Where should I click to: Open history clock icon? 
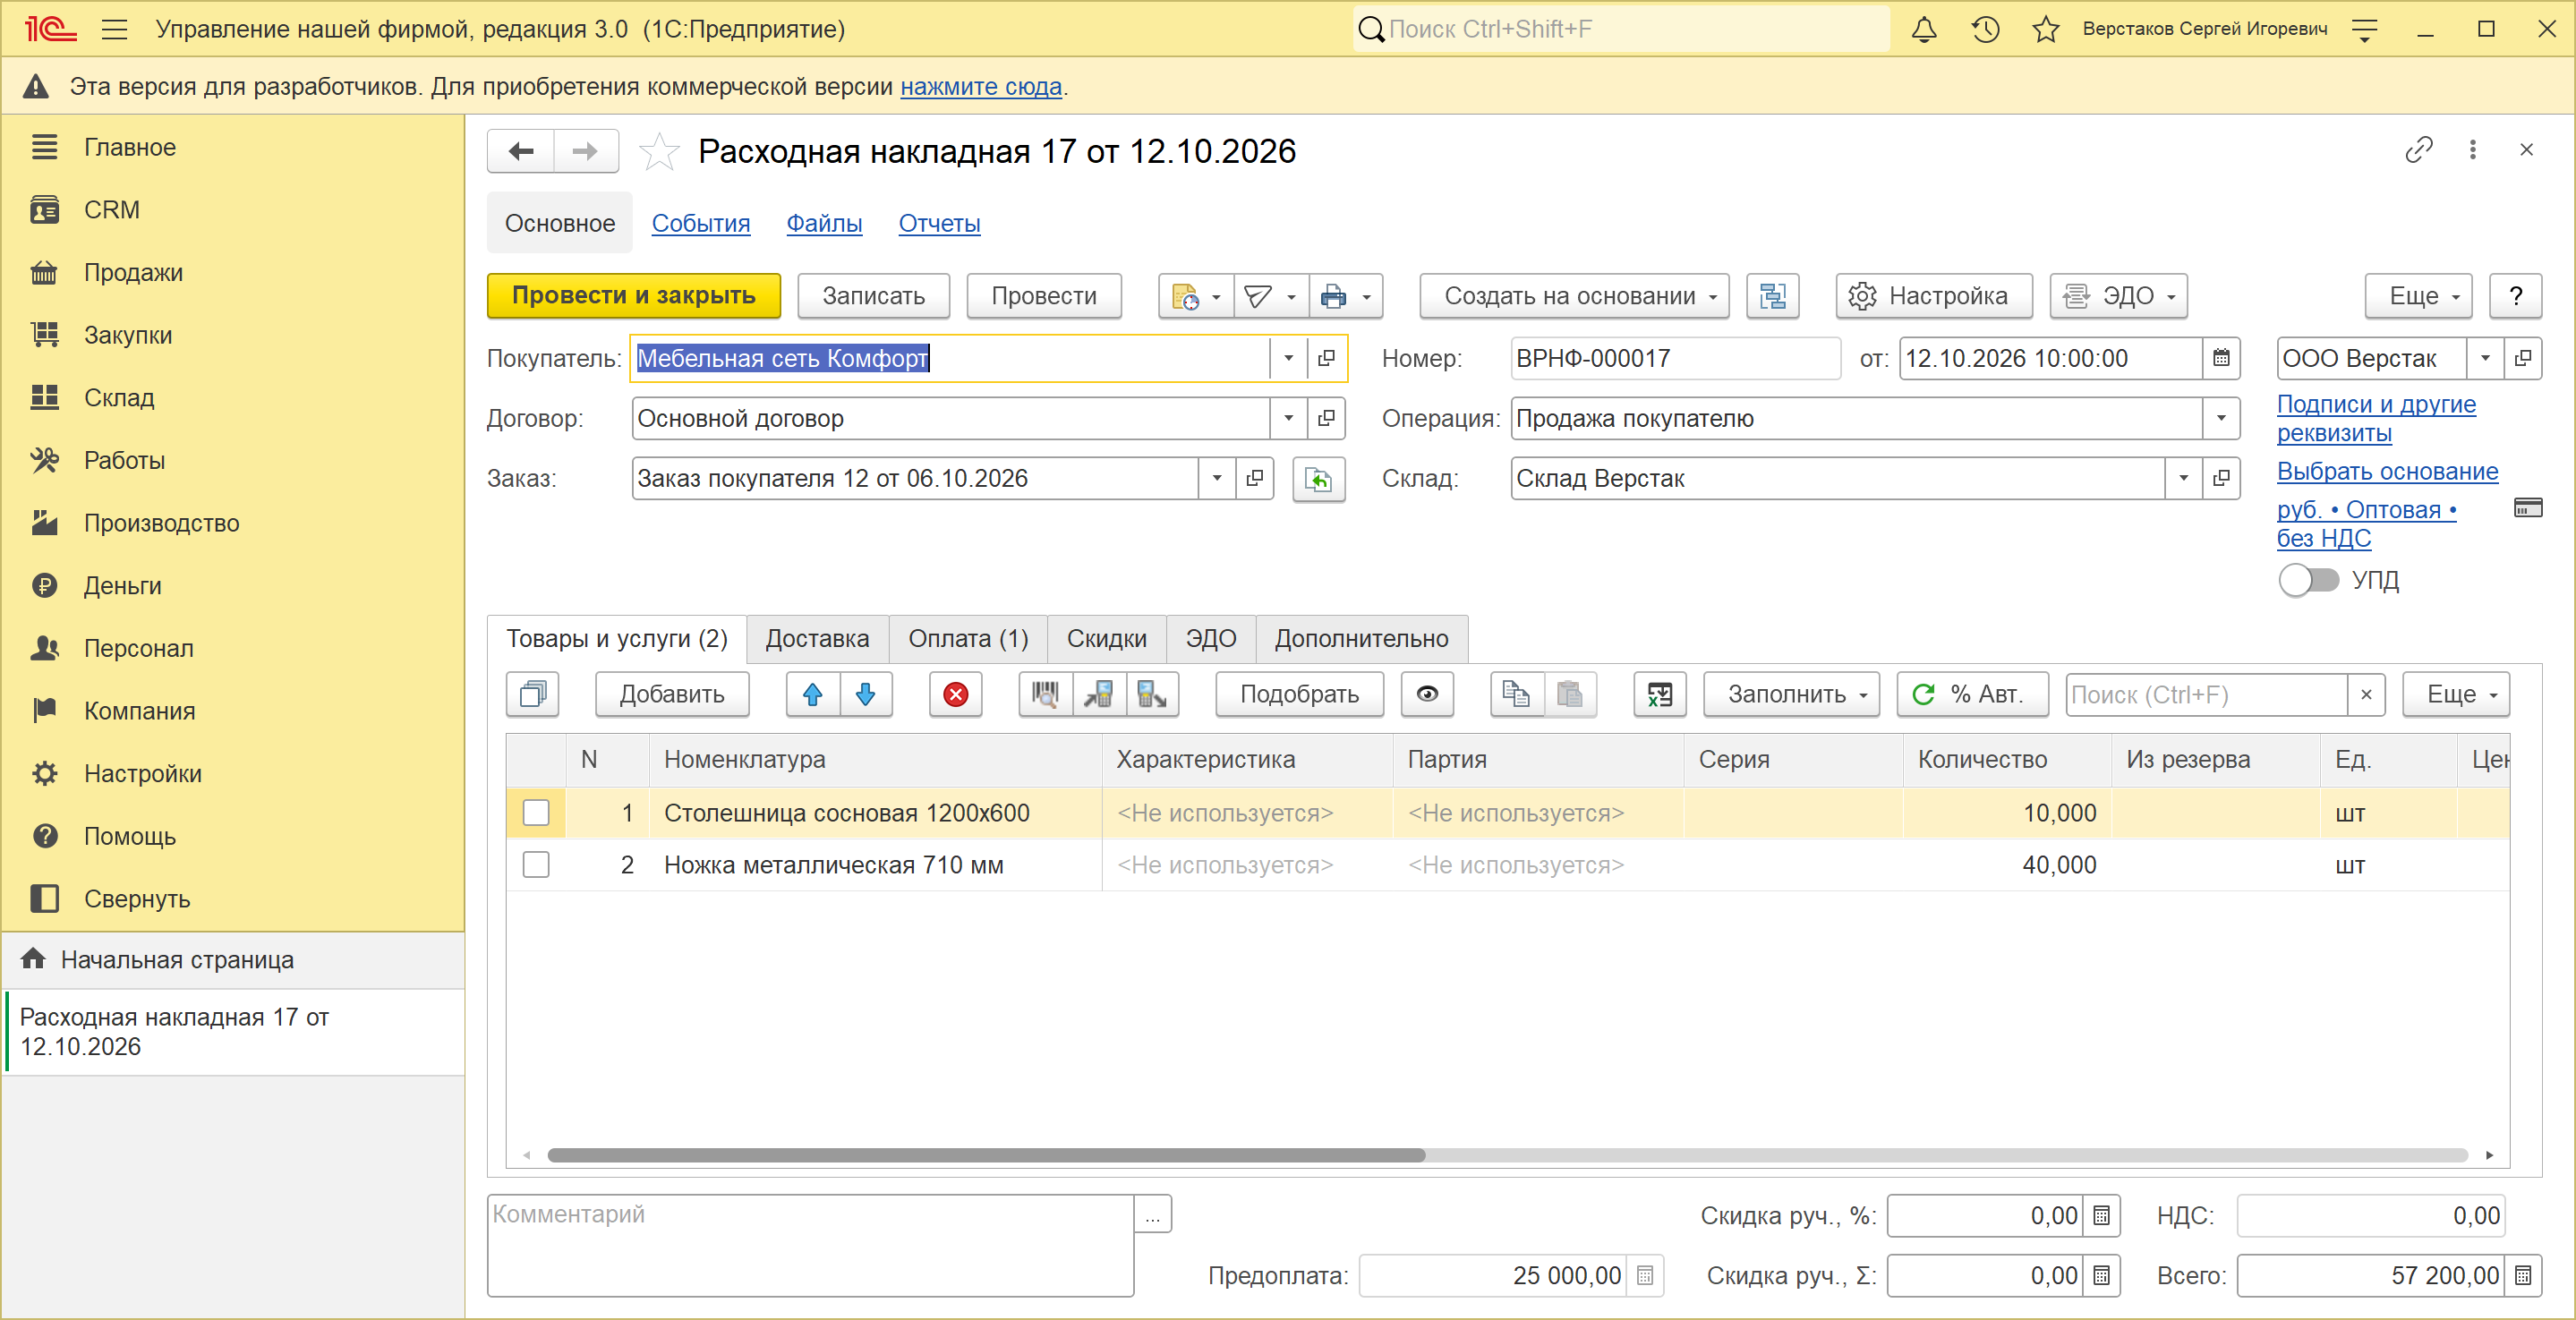click(x=1986, y=29)
